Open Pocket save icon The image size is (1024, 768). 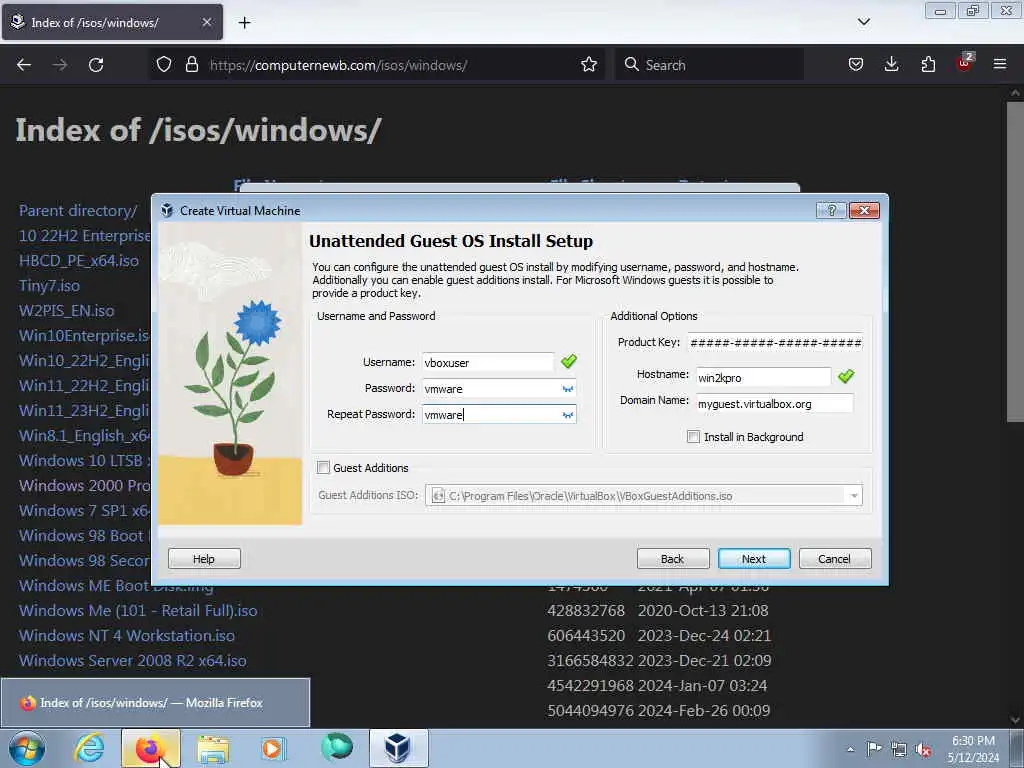click(856, 65)
